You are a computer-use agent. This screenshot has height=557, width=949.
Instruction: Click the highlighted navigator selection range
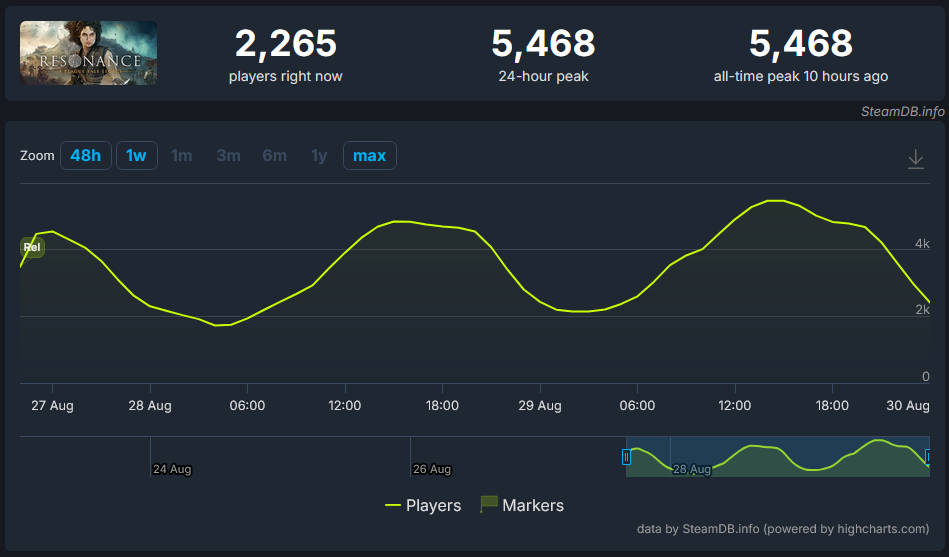click(x=778, y=456)
